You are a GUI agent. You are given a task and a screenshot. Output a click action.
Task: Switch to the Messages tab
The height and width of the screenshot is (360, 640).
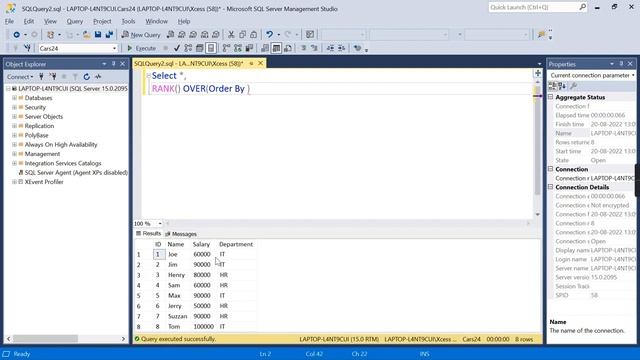(181, 234)
